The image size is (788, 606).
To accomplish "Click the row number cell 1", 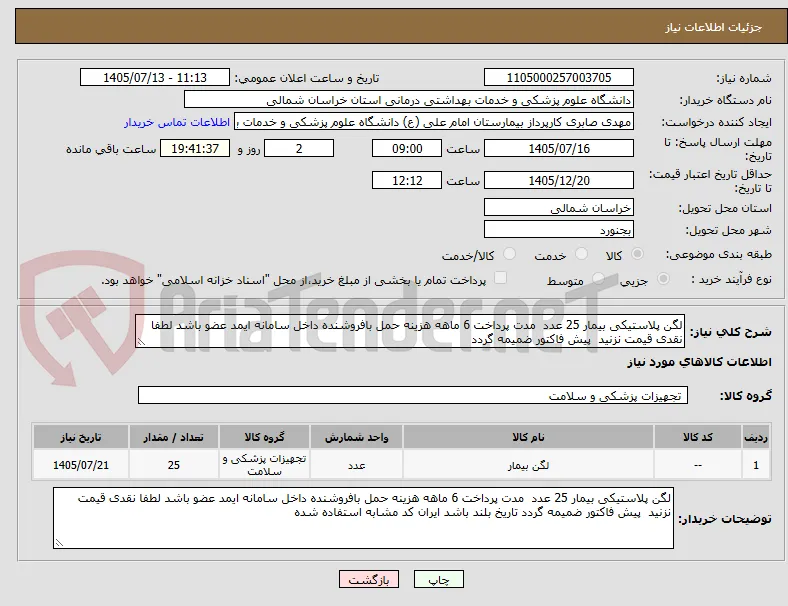I will pyautogui.click(x=755, y=465).
